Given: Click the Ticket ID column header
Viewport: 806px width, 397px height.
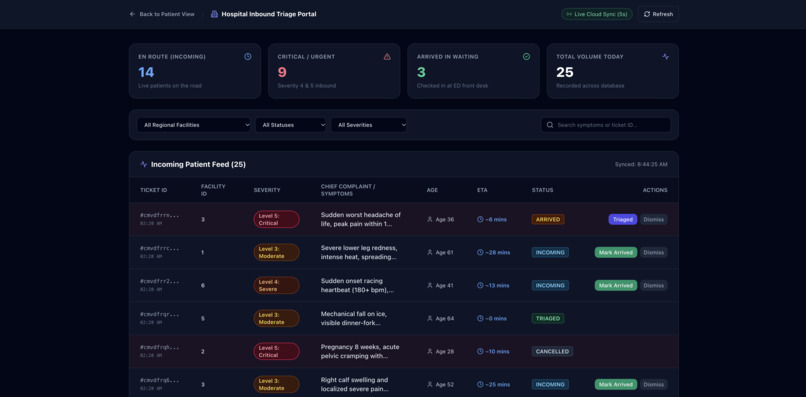Looking at the screenshot, I should [x=154, y=190].
